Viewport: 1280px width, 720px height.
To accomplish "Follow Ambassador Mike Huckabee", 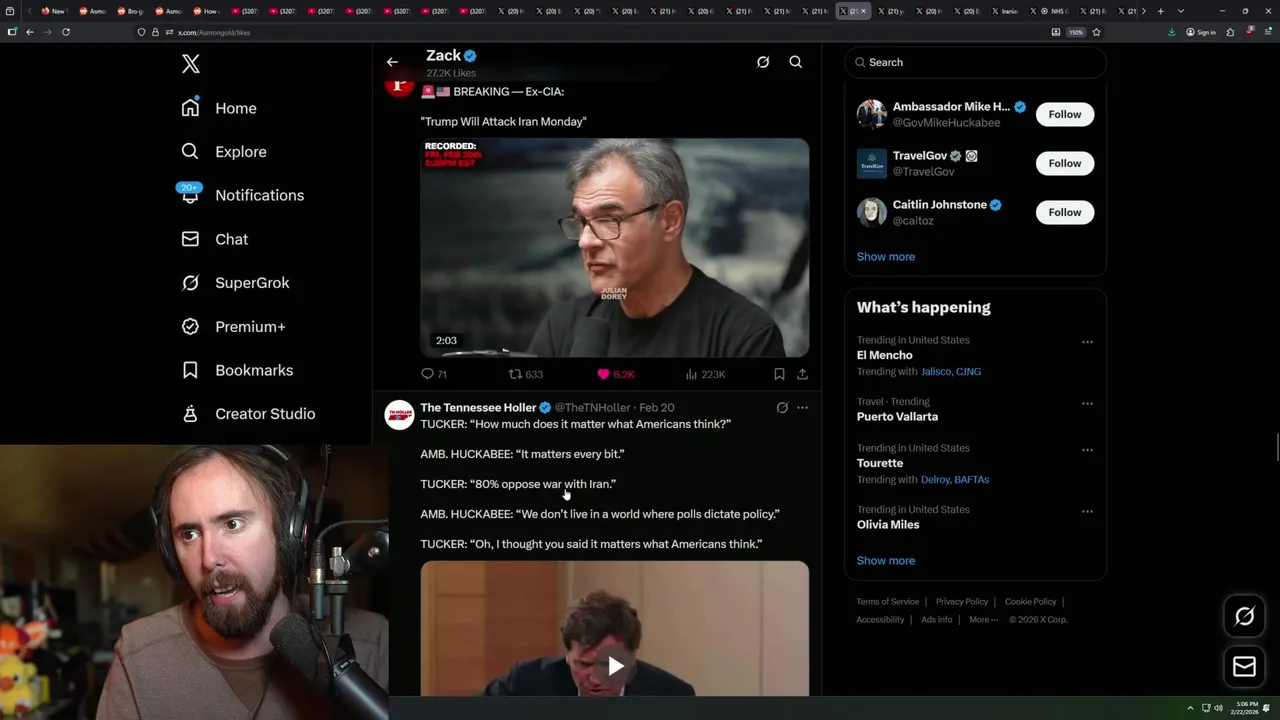I will coord(1065,114).
